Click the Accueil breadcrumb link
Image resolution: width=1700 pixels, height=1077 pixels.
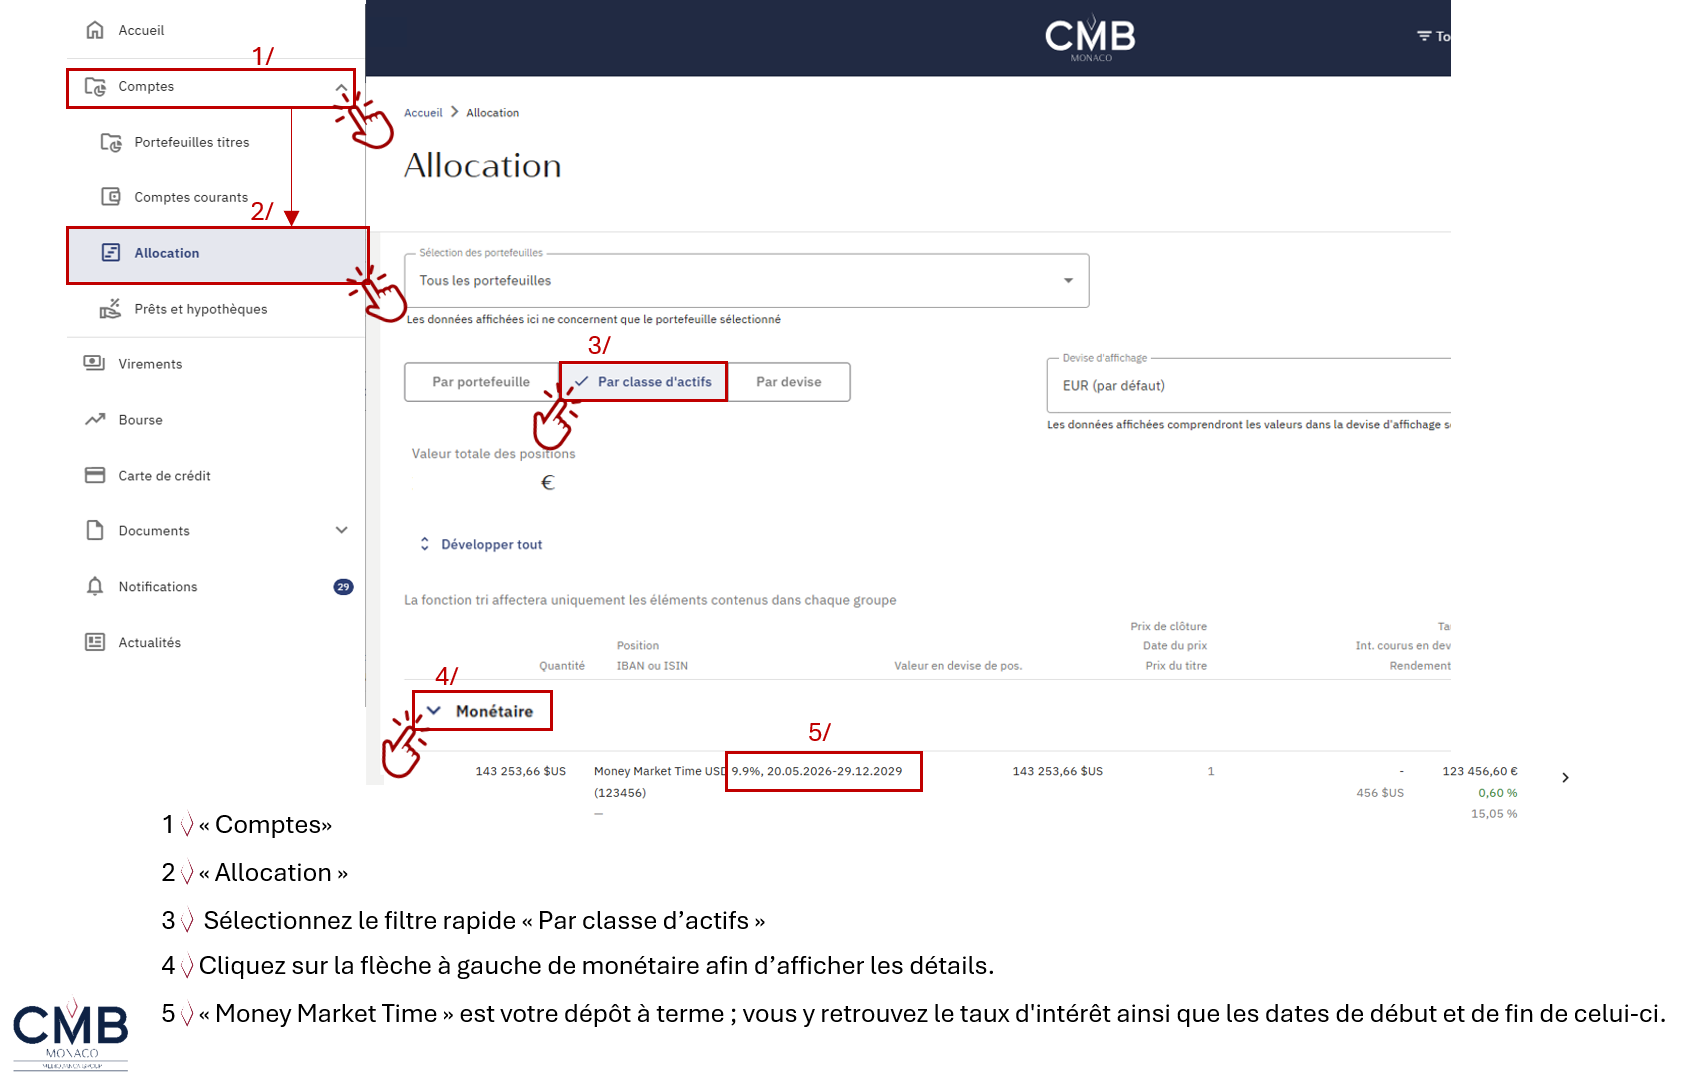423,113
